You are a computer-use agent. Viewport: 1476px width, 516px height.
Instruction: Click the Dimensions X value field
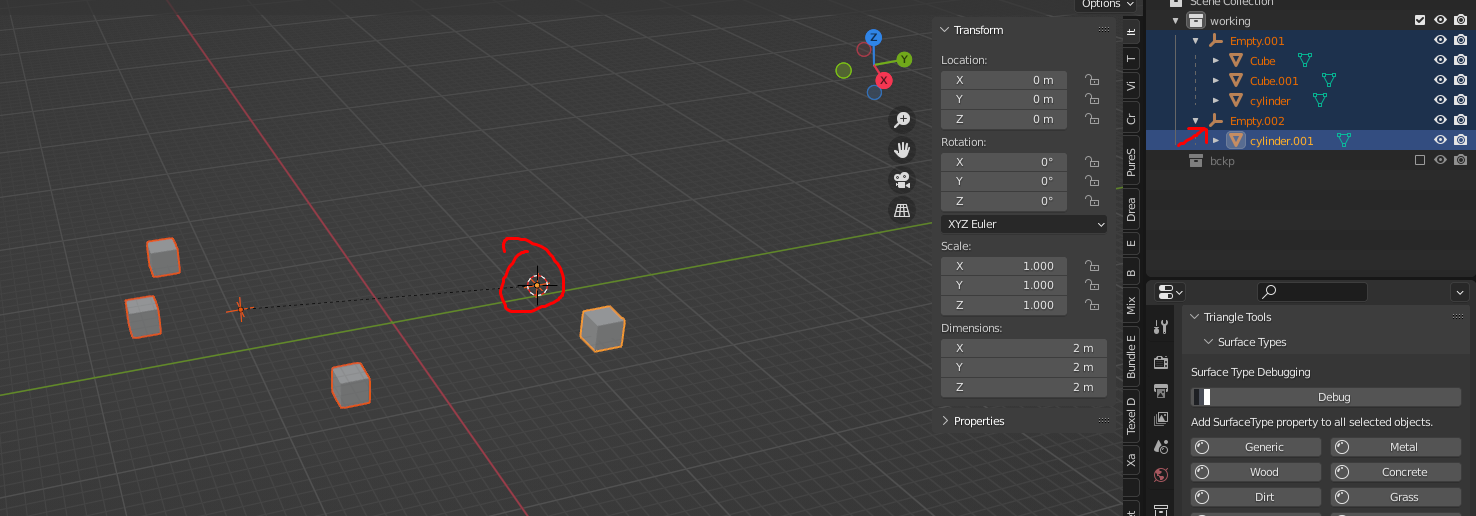point(1025,348)
